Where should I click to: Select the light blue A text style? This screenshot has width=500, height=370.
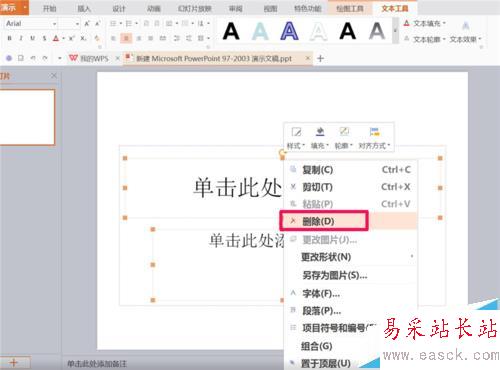point(260,31)
